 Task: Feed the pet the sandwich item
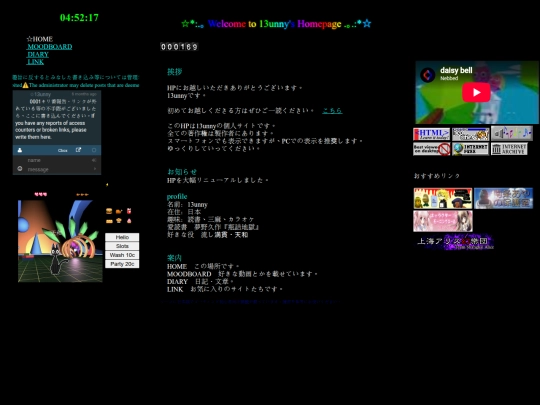tap(109, 221)
